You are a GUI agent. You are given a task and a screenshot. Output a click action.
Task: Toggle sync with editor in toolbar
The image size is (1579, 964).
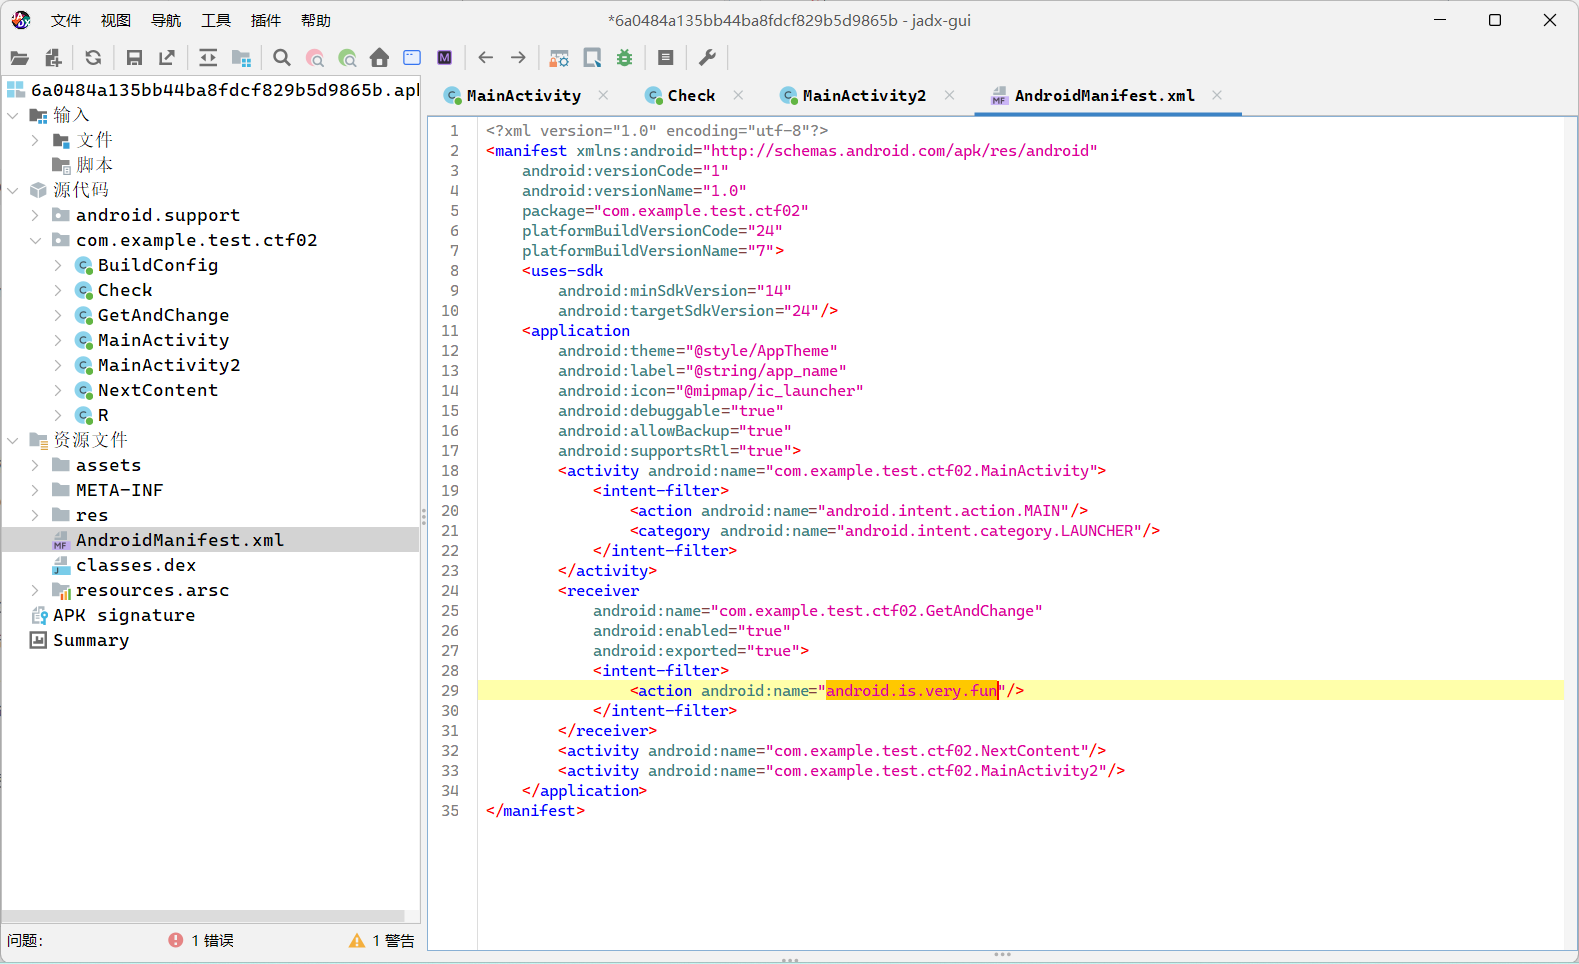tap(208, 58)
